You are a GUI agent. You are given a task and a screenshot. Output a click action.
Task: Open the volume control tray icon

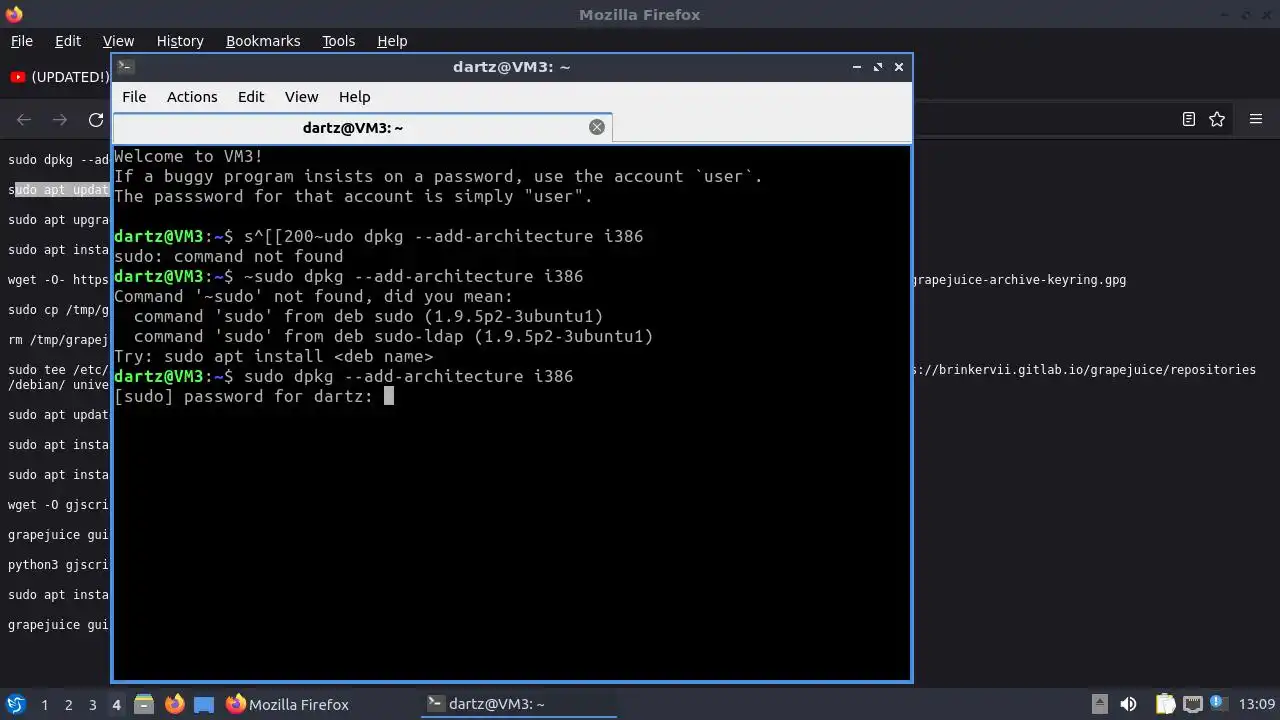click(1128, 704)
